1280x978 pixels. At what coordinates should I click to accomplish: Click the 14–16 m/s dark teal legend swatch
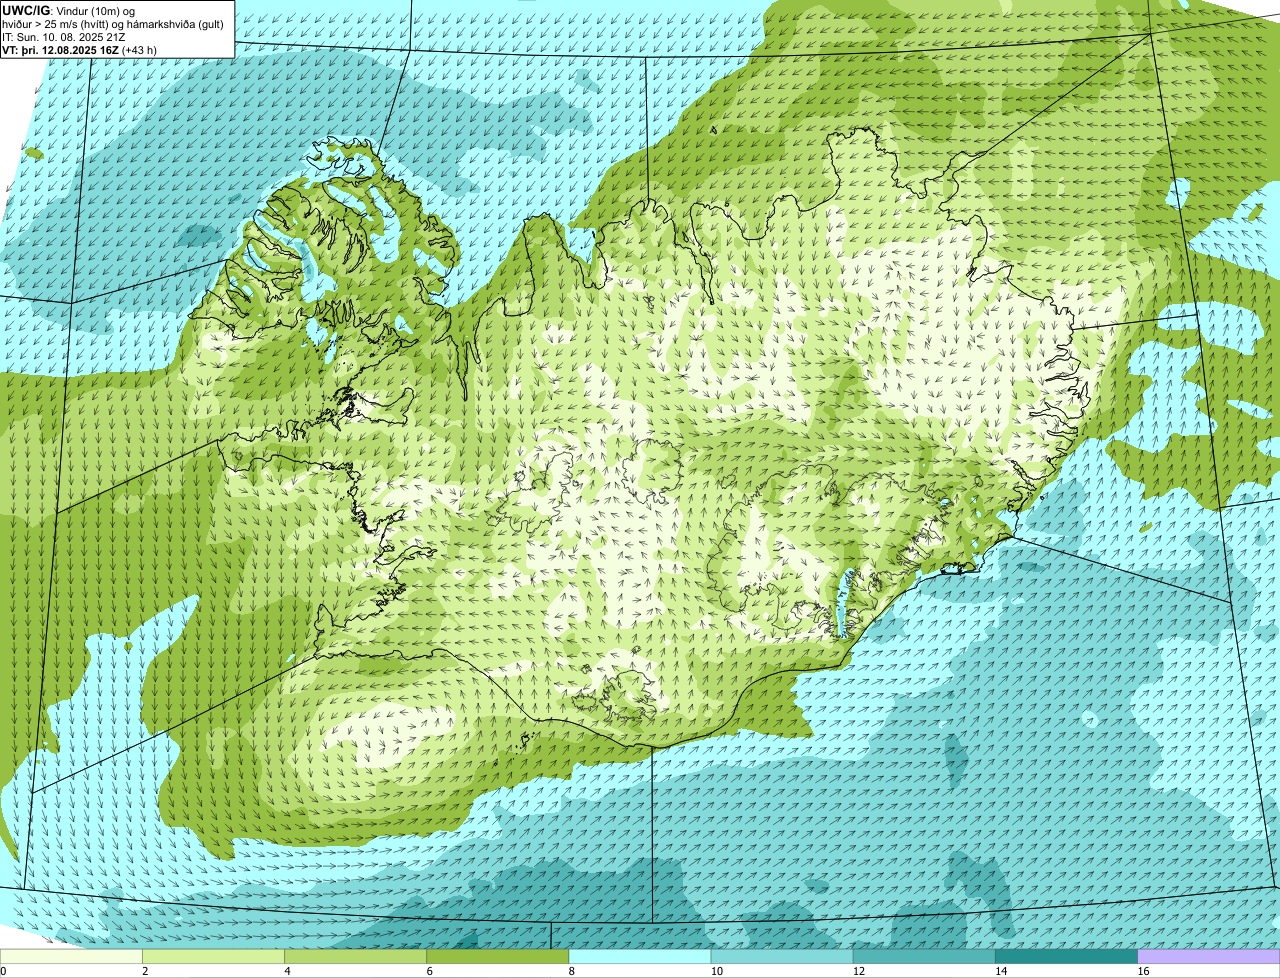[1067, 957]
